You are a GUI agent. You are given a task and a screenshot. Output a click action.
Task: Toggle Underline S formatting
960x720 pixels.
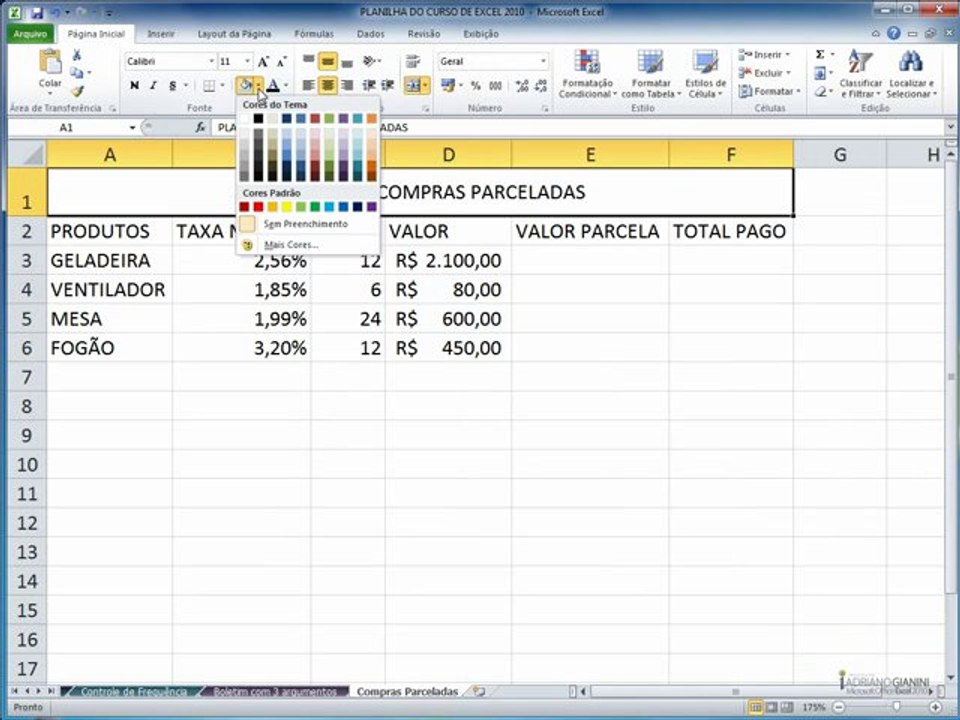[173, 85]
